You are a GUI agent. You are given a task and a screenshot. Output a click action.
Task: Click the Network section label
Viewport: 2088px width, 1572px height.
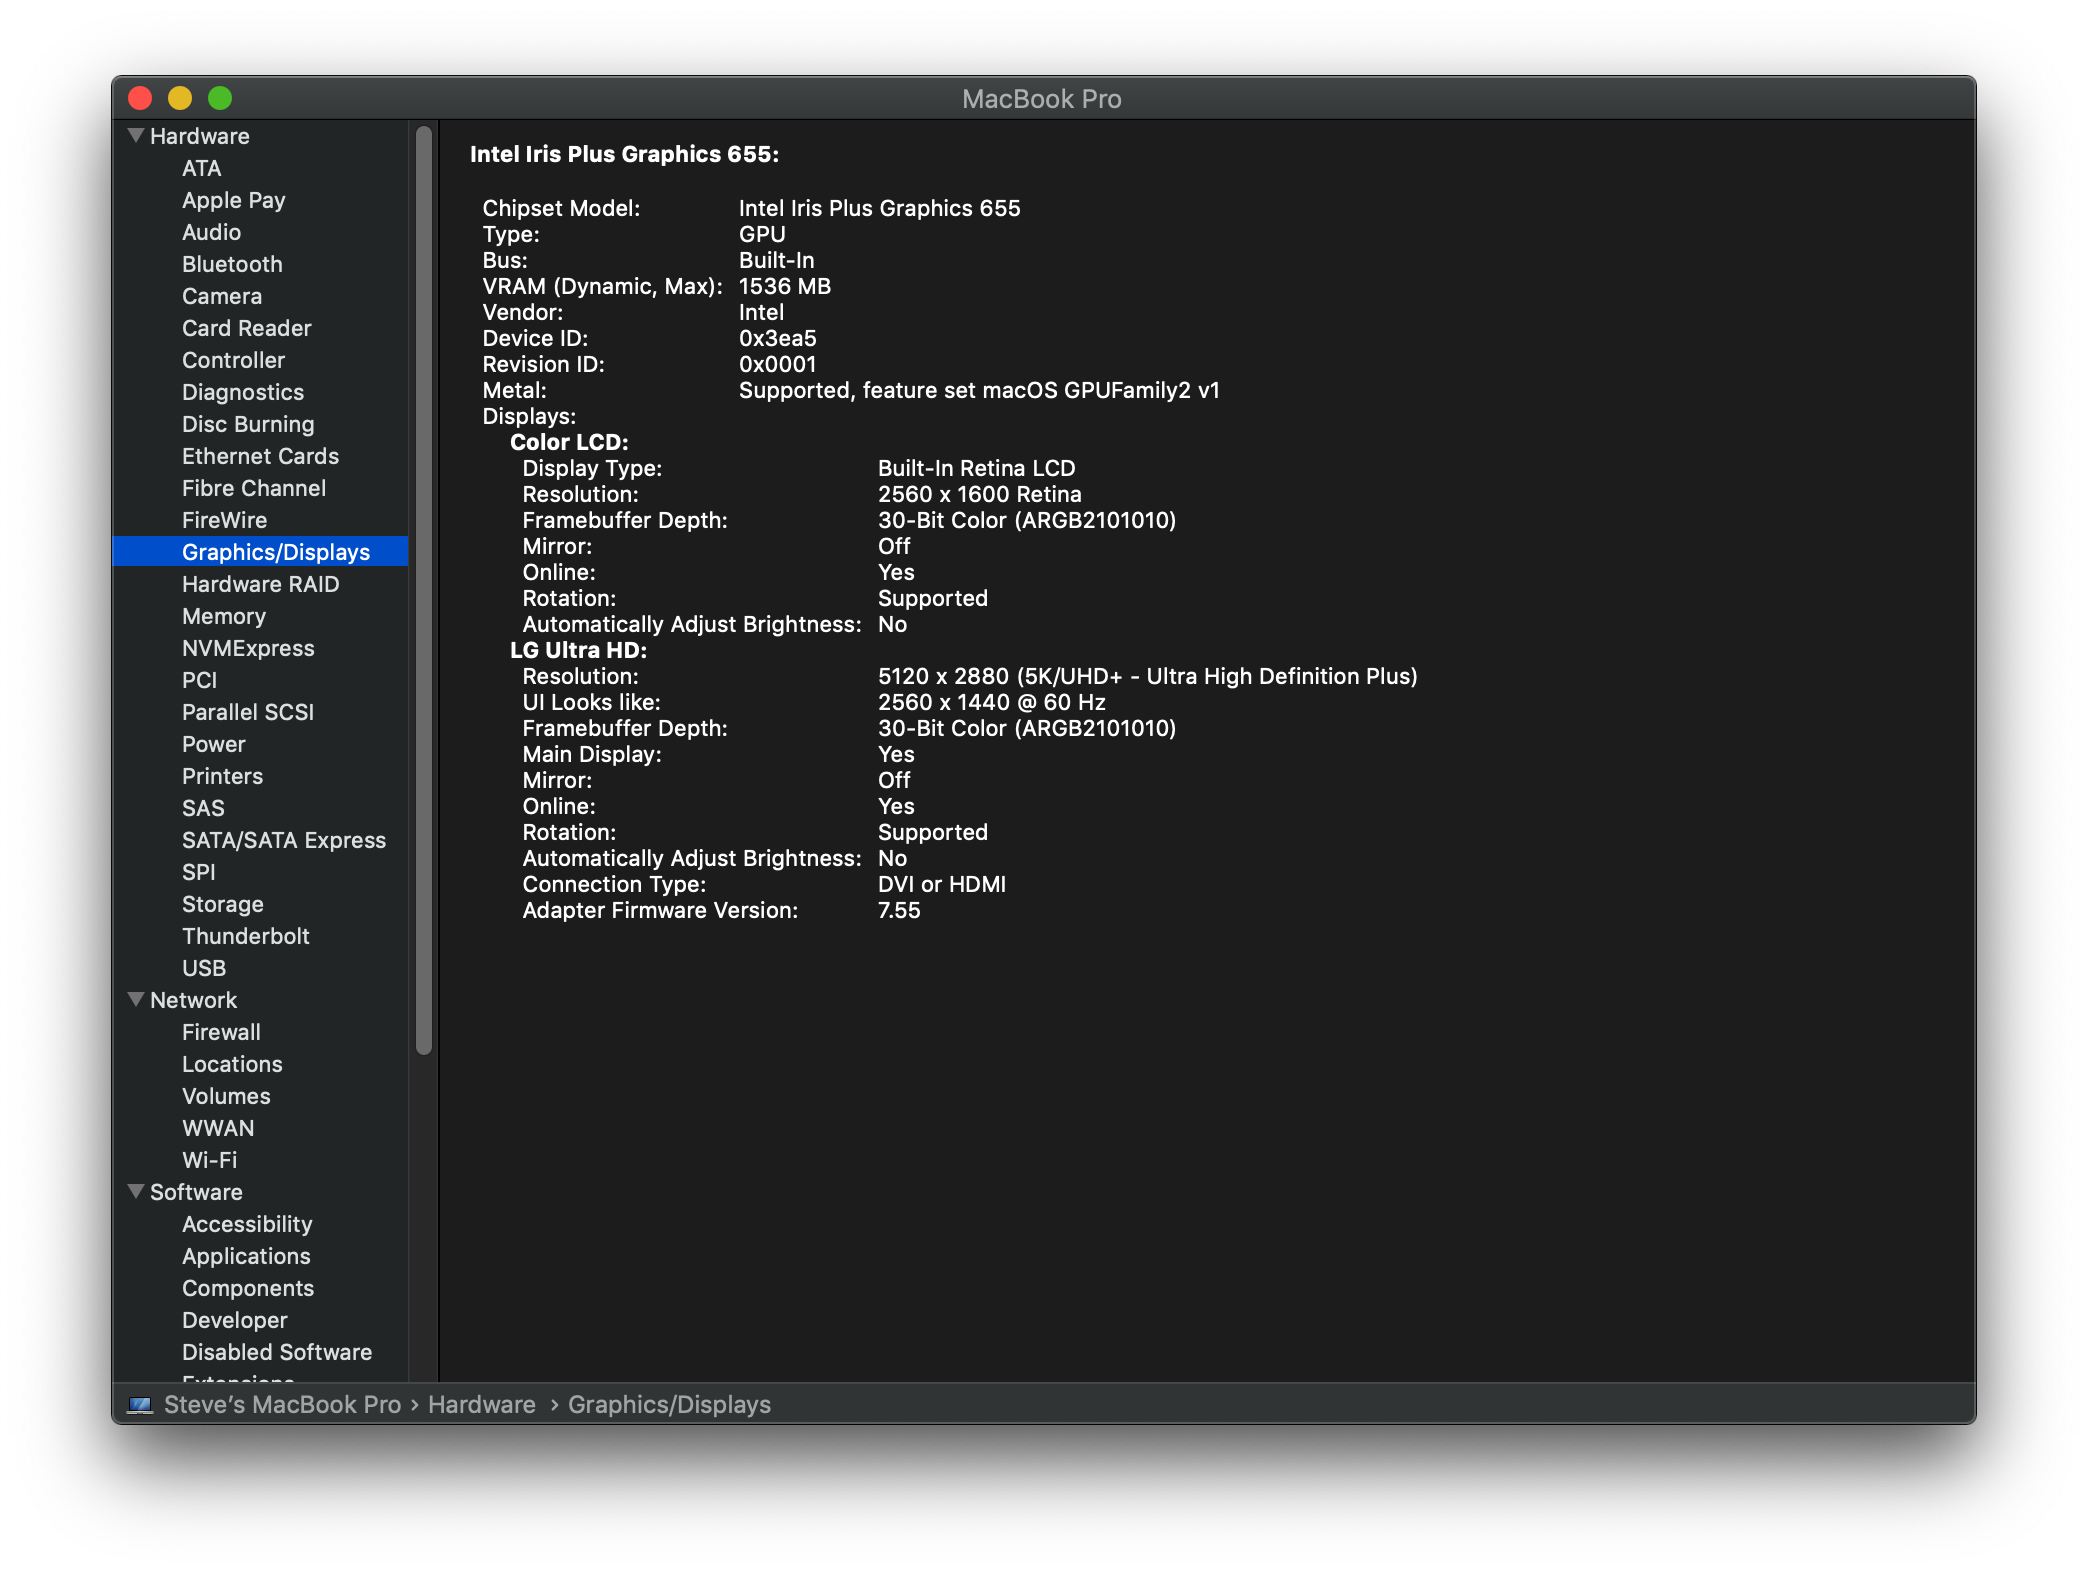[193, 1000]
